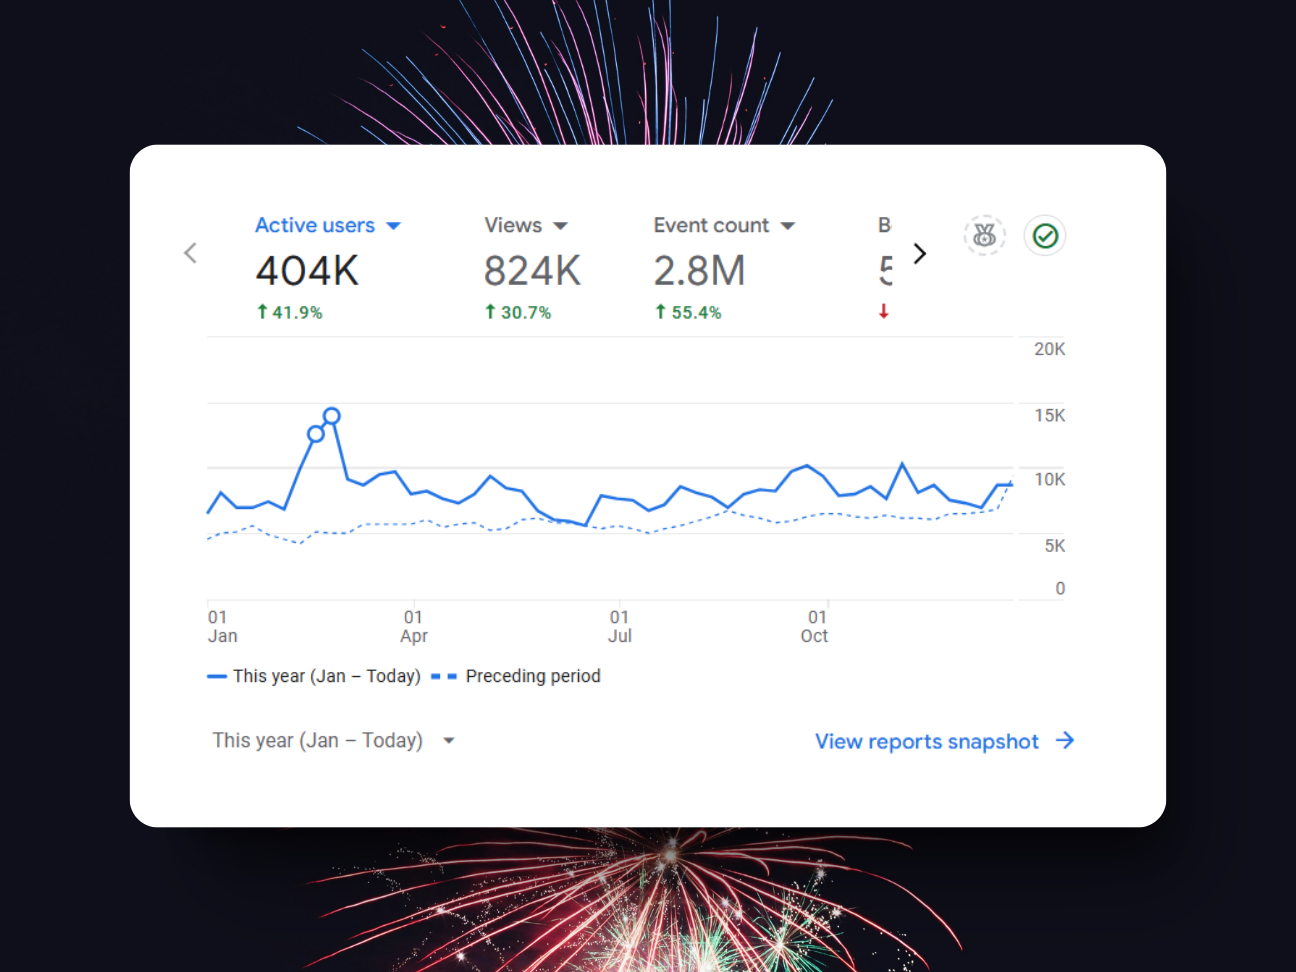Click the red down arrow under the hidden metric

[883, 311]
